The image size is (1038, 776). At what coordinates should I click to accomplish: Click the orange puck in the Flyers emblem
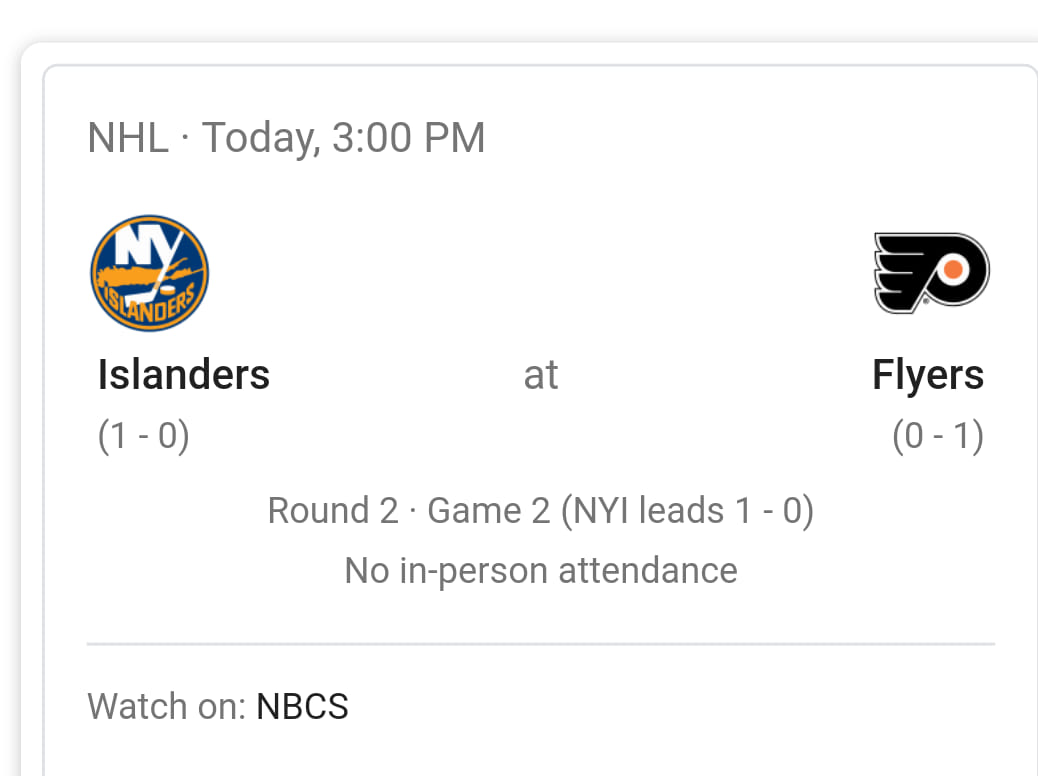tap(953, 269)
